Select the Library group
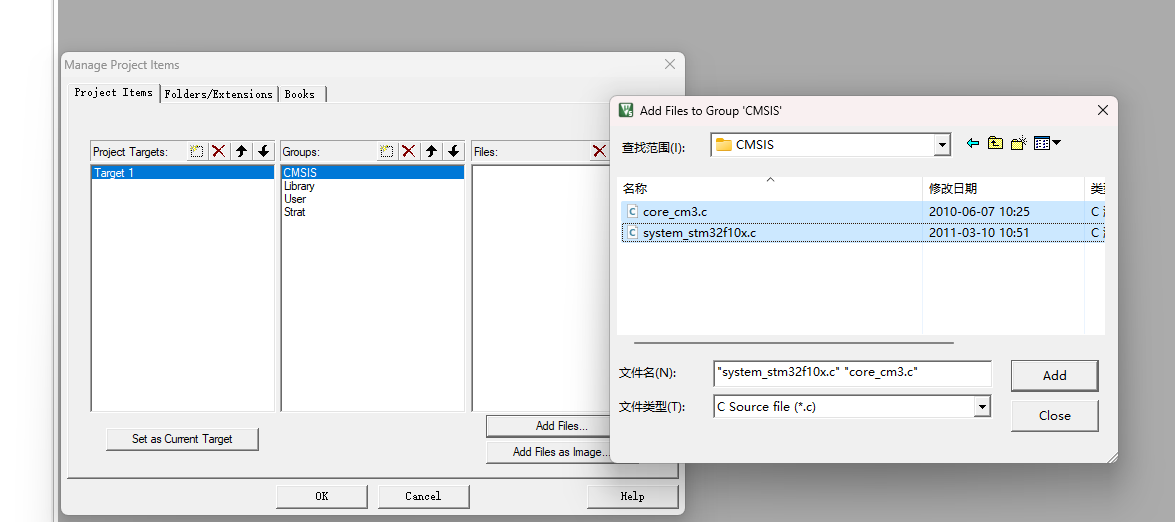Viewport: 1175px width, 522px height. [x=299, y=186]
